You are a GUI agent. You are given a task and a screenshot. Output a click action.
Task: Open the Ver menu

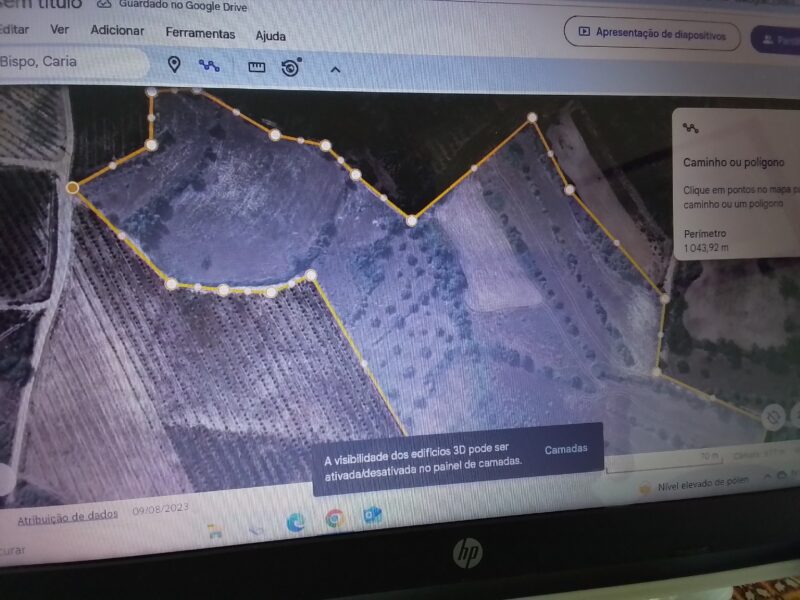[59, 30]
